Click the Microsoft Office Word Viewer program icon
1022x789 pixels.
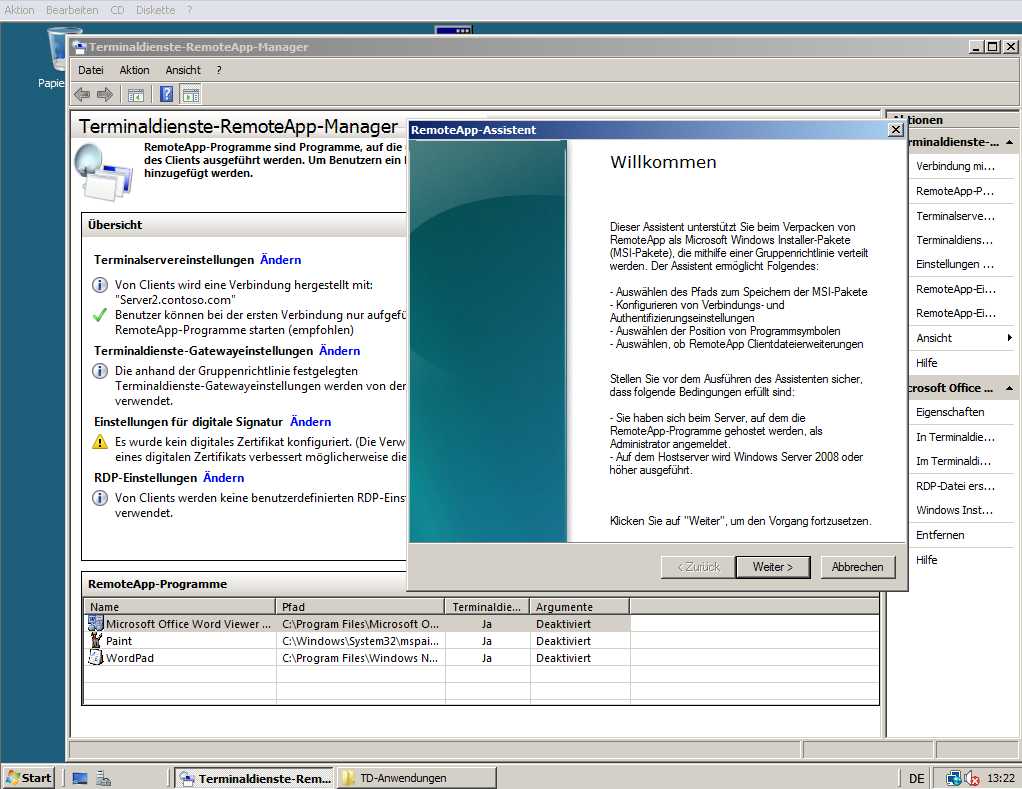tap(95, 623)
